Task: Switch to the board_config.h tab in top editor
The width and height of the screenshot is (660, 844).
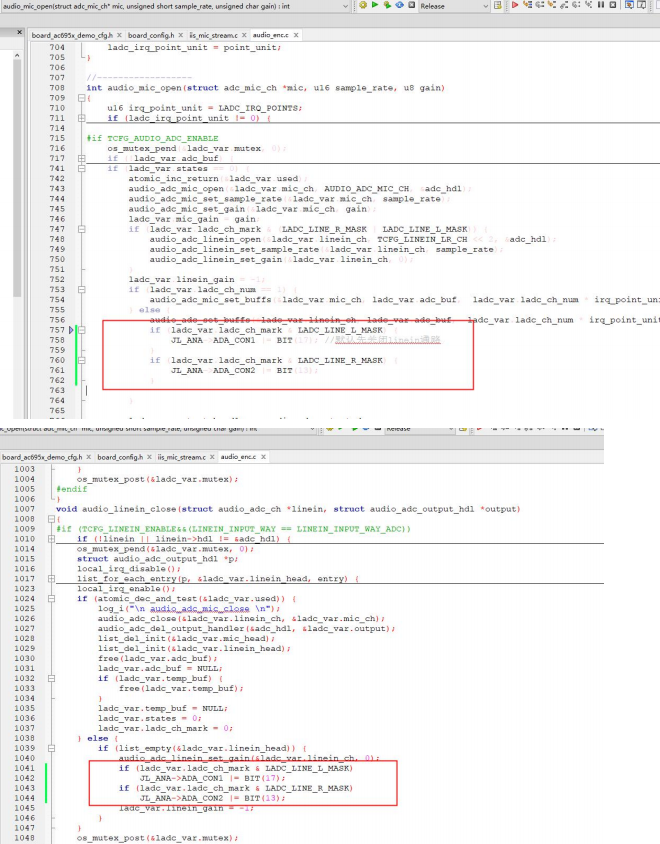Action: point(151,35)
